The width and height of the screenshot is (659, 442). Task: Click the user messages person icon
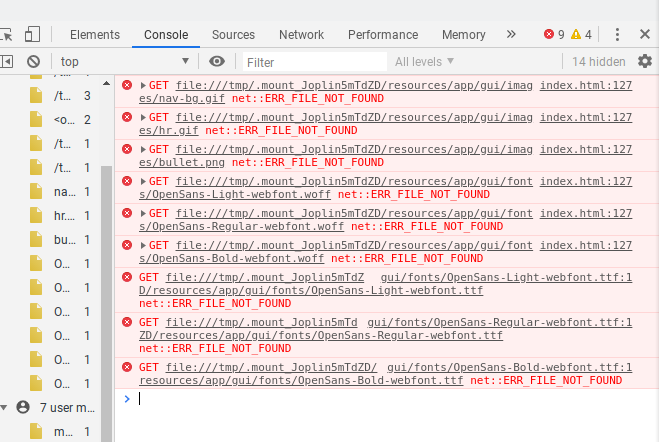[23, 407]
